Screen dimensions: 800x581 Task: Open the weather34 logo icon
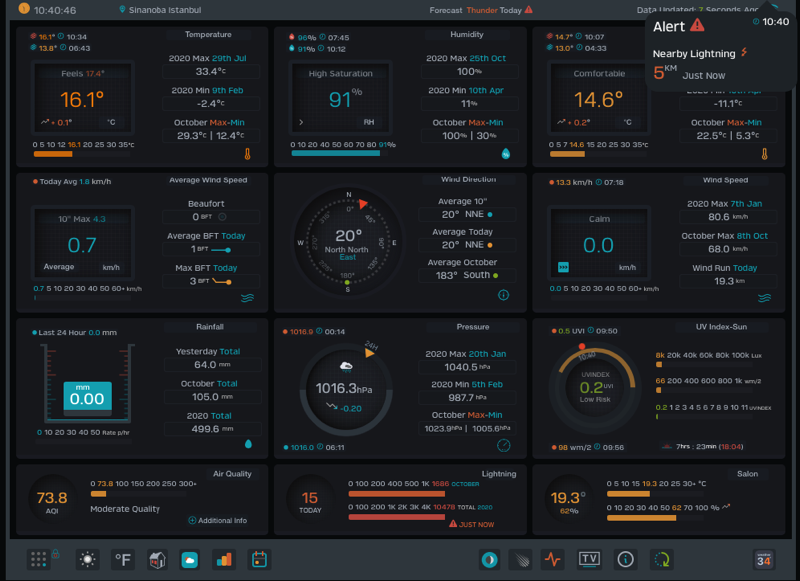point(764,560)
